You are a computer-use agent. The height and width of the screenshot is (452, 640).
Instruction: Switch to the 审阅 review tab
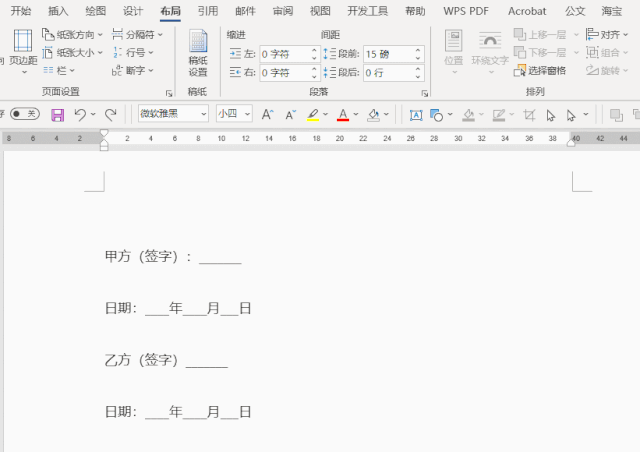pos(283,11)
